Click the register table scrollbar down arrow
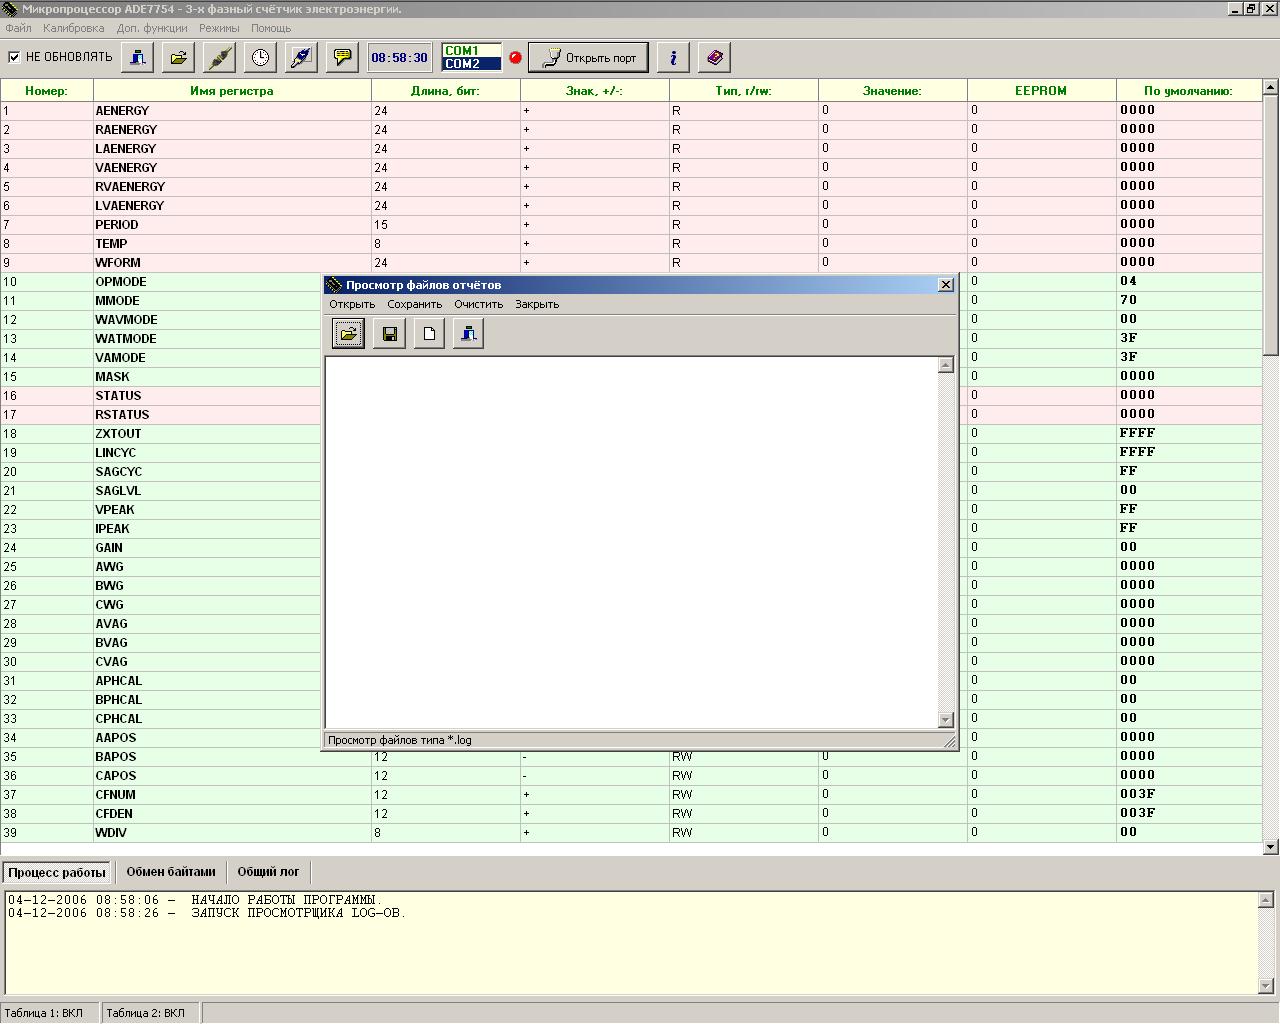This screenshot has width=1280, height=1024. coord(1271,847)
